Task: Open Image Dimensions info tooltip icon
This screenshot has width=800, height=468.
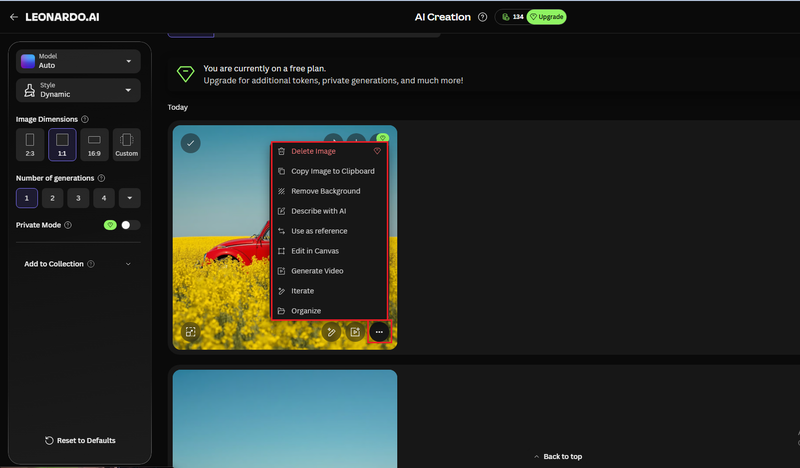Action: [85, 119]
